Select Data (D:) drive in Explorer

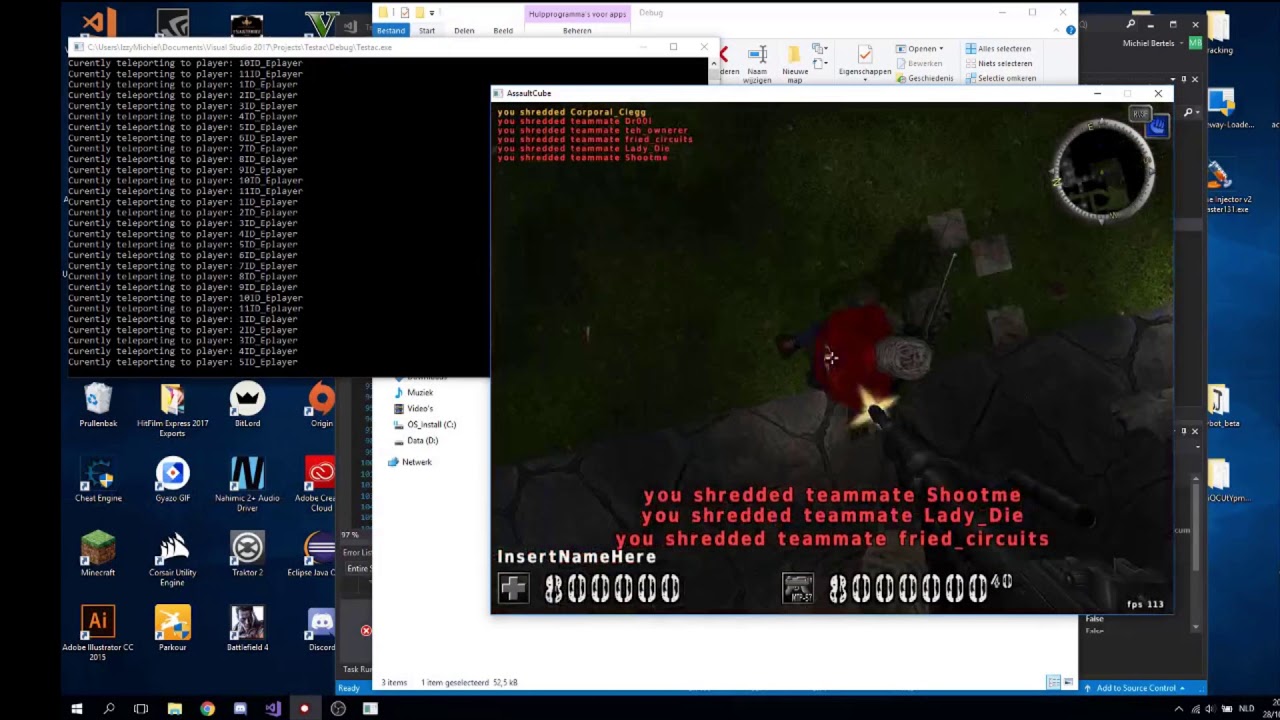click(x=416, y=441)
